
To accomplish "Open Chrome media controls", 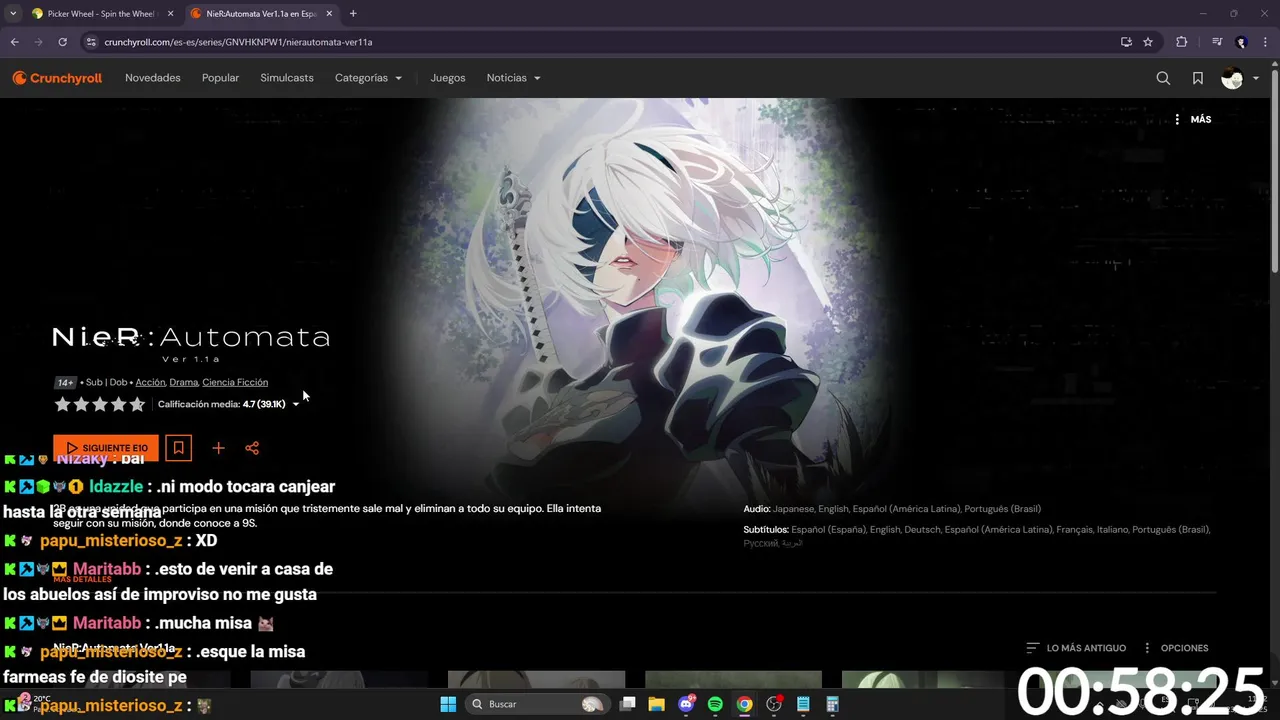I will pyautogui.click(x=1217, y=42).
